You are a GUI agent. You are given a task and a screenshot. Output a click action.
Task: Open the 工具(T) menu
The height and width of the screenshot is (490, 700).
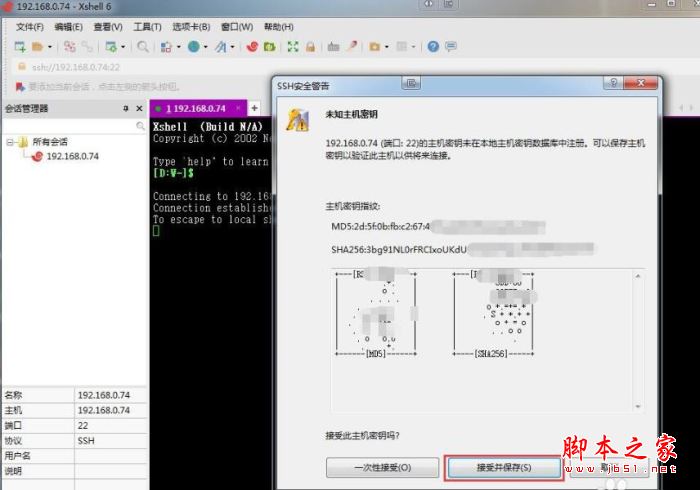tap(147, 27)
